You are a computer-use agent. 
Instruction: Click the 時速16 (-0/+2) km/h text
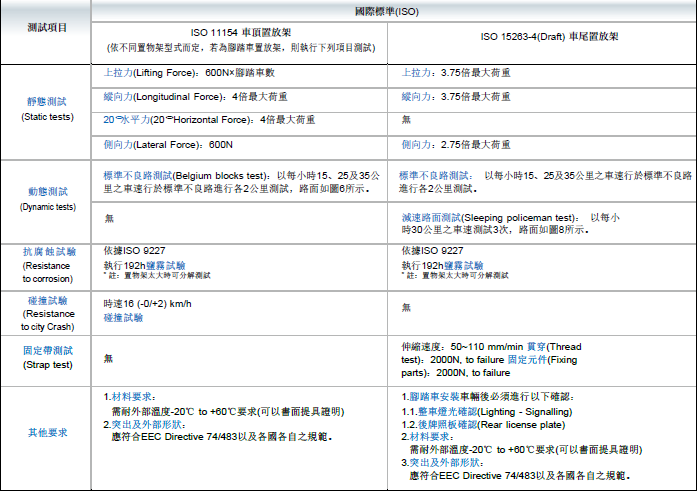[146, 302]
